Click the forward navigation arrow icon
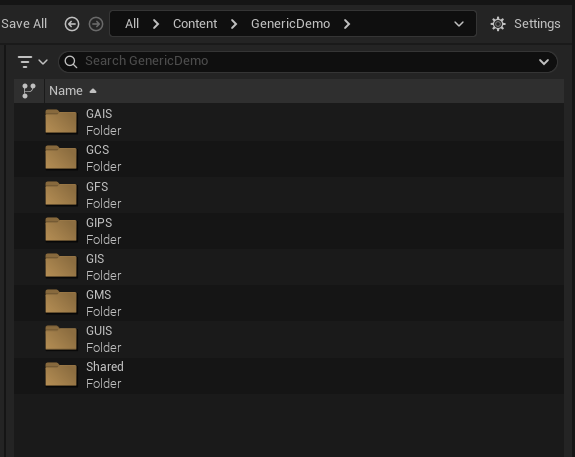Viewport: 575px width, 457px height. pyautogui.click(x=96, y=24)
